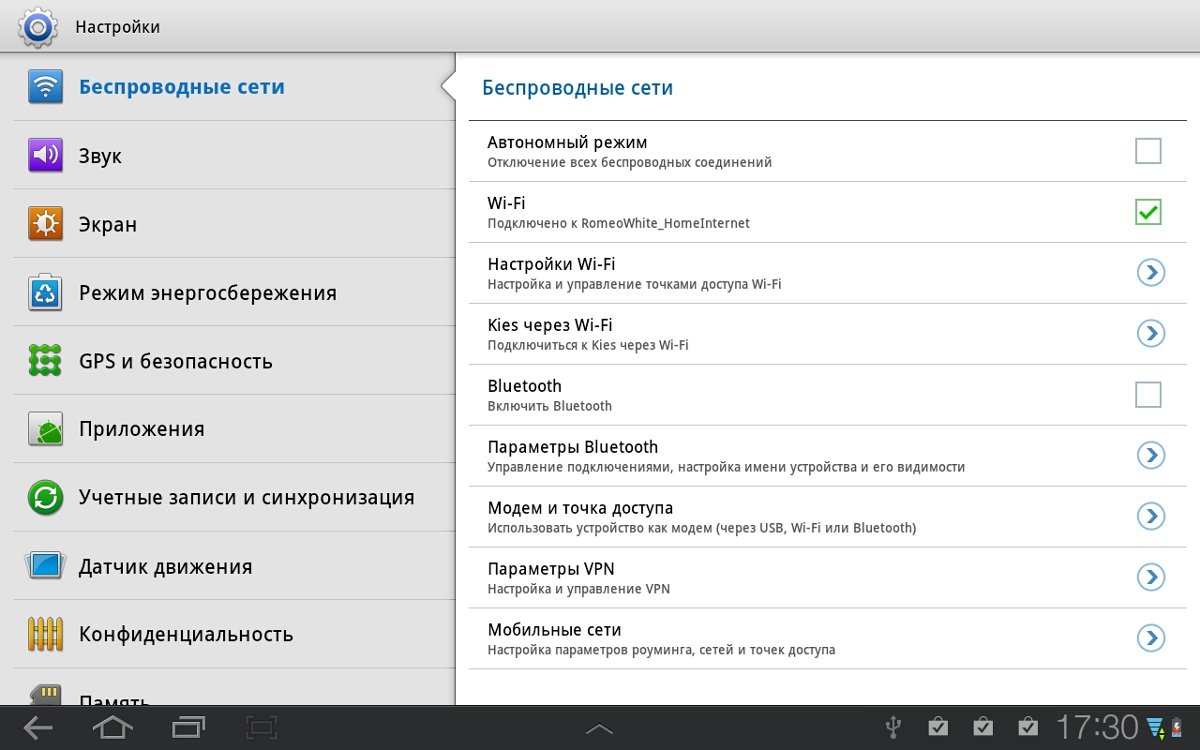The width and height of the screenshot is (1200, 750).
Task: Tap the sync icon for Учетные записи
Action: tap(45, 497)
